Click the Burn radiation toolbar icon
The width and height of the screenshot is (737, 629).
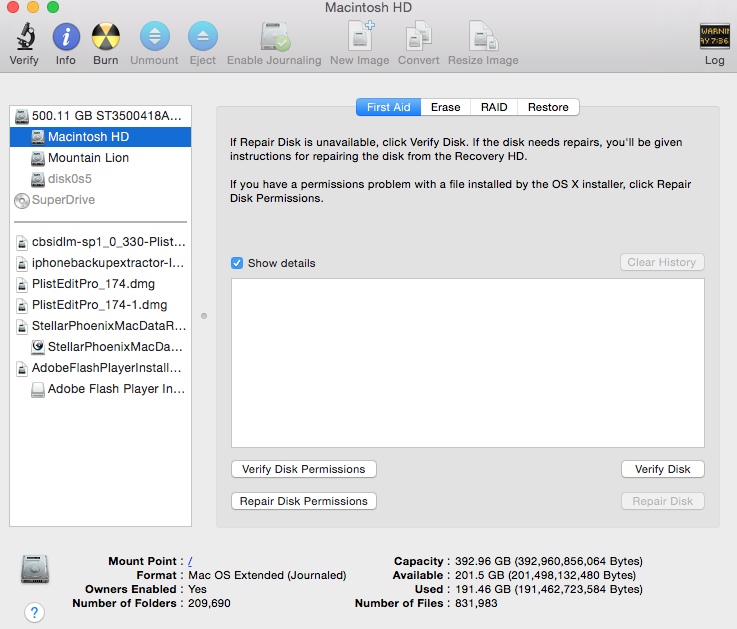point(106,36)
